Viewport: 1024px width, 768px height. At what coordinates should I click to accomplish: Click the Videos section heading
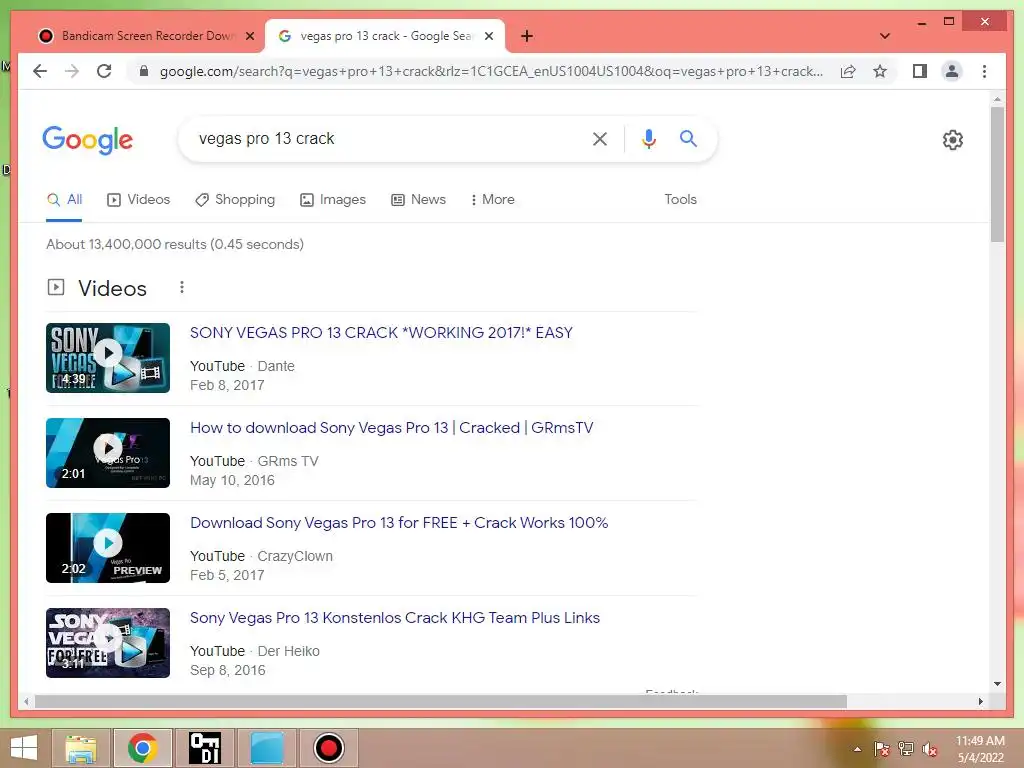[x=112, y=288]
